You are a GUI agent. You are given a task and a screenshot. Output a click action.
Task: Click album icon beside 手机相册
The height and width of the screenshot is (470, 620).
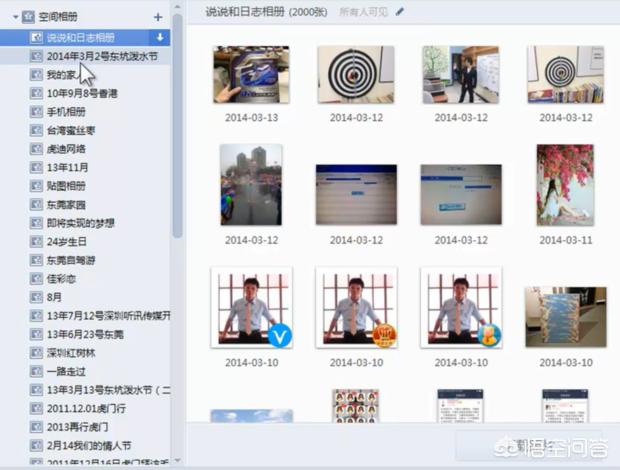(x=36, y=112)
